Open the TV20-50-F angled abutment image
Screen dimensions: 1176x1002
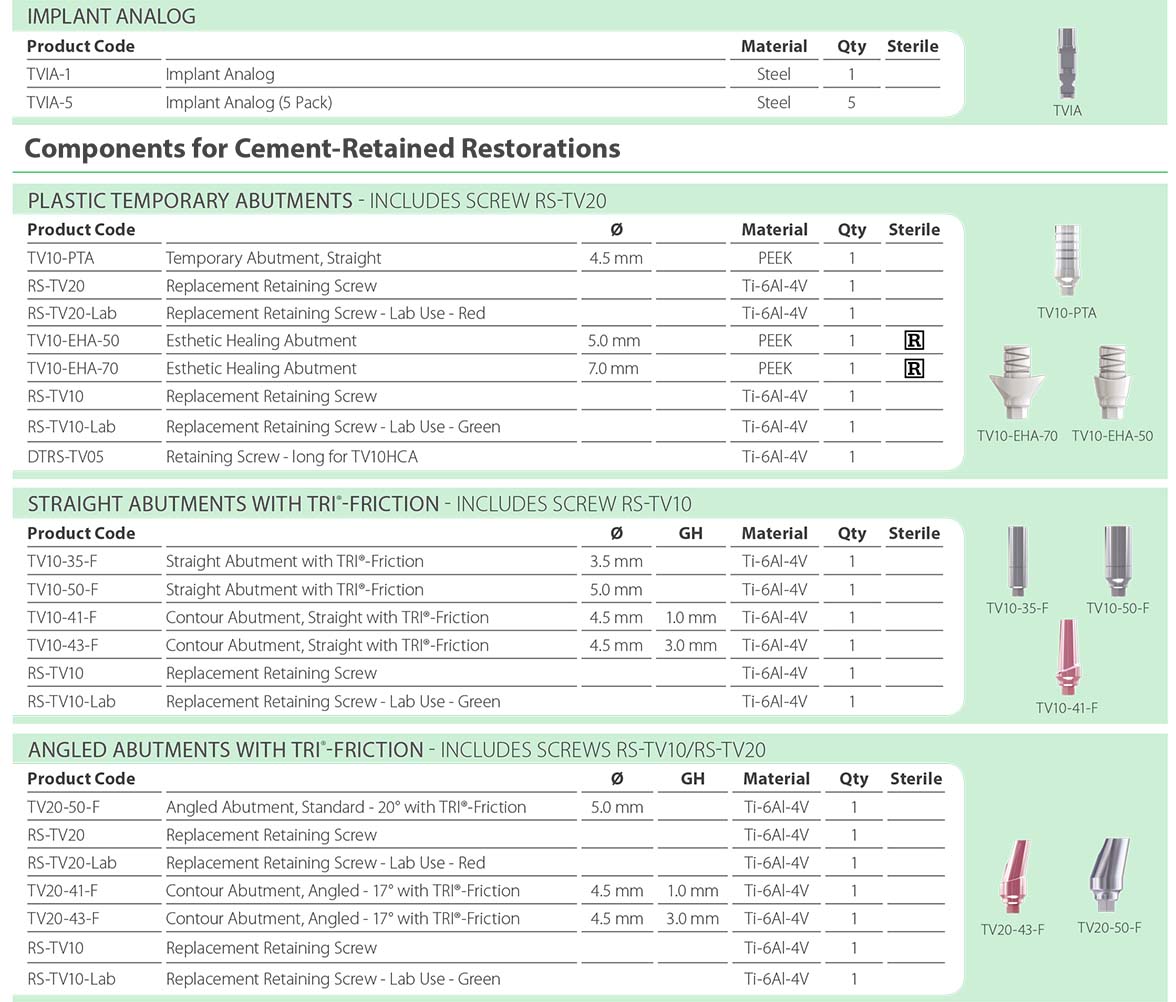tap(1109, 873)
